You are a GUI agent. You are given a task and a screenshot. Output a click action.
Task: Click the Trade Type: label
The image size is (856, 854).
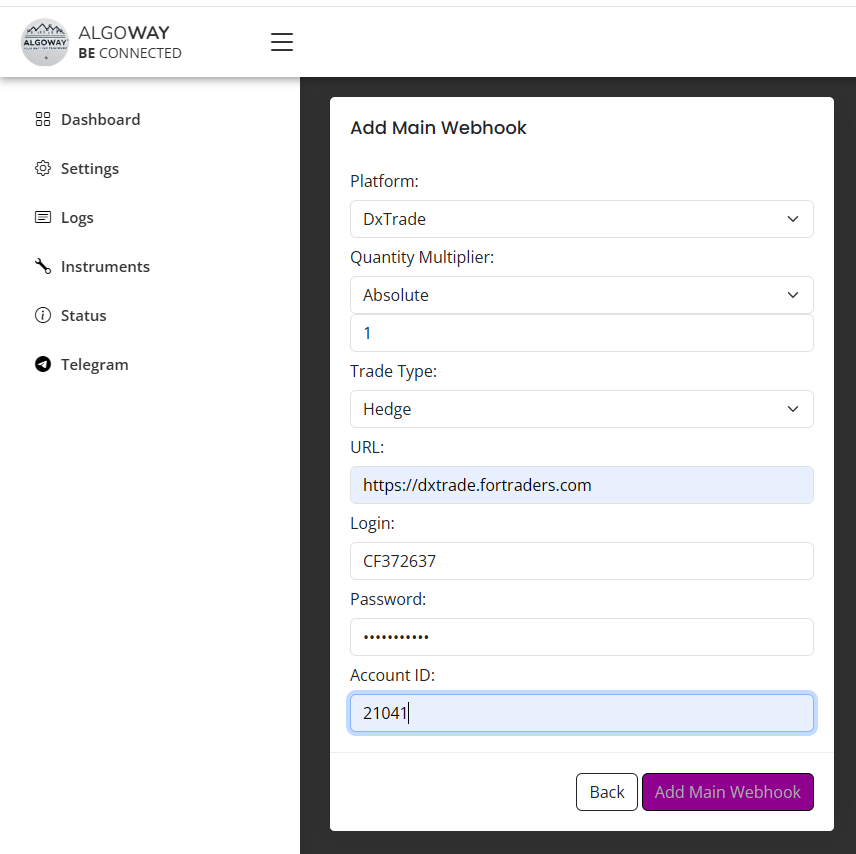coord(394,371)
